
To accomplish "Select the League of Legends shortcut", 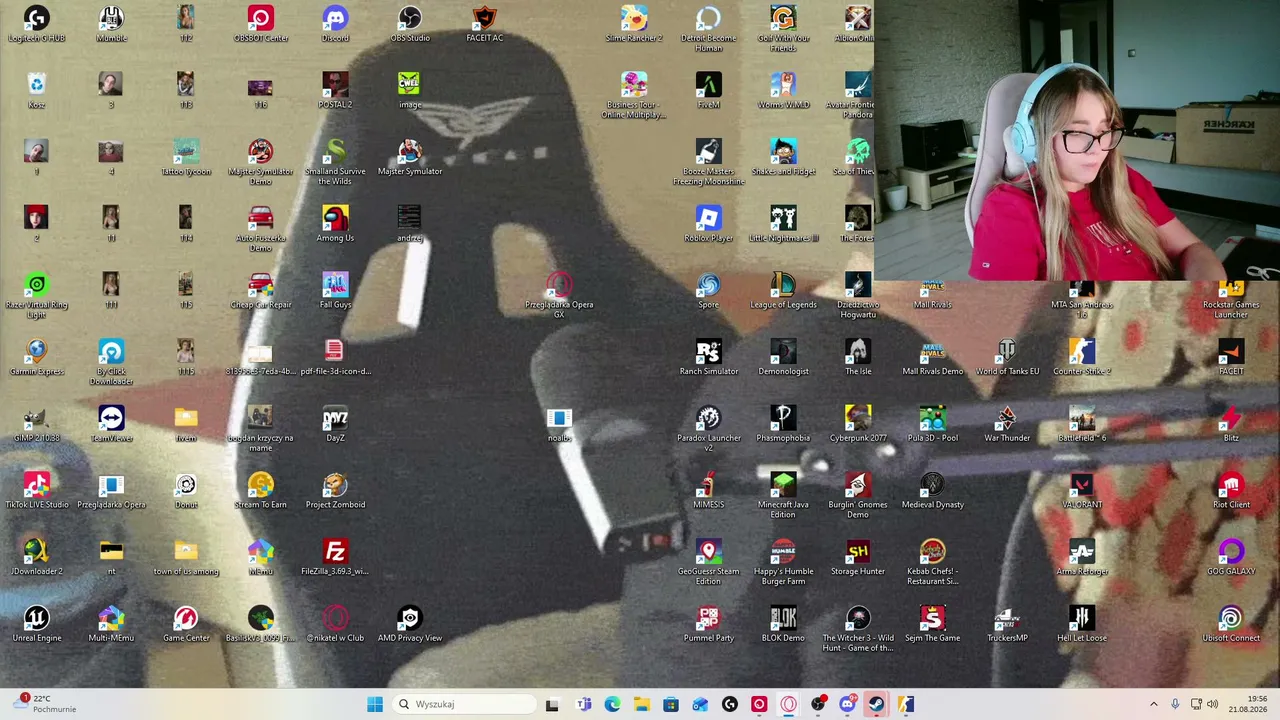I will point(783,291).
